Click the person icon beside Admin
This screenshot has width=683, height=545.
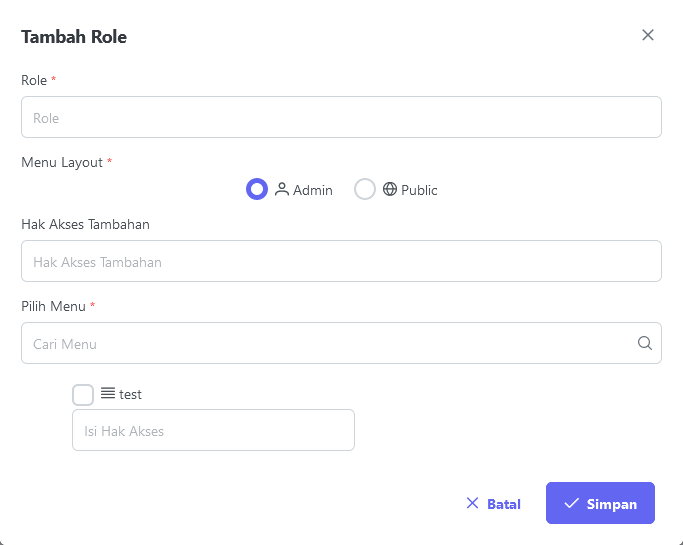point(282,190)
